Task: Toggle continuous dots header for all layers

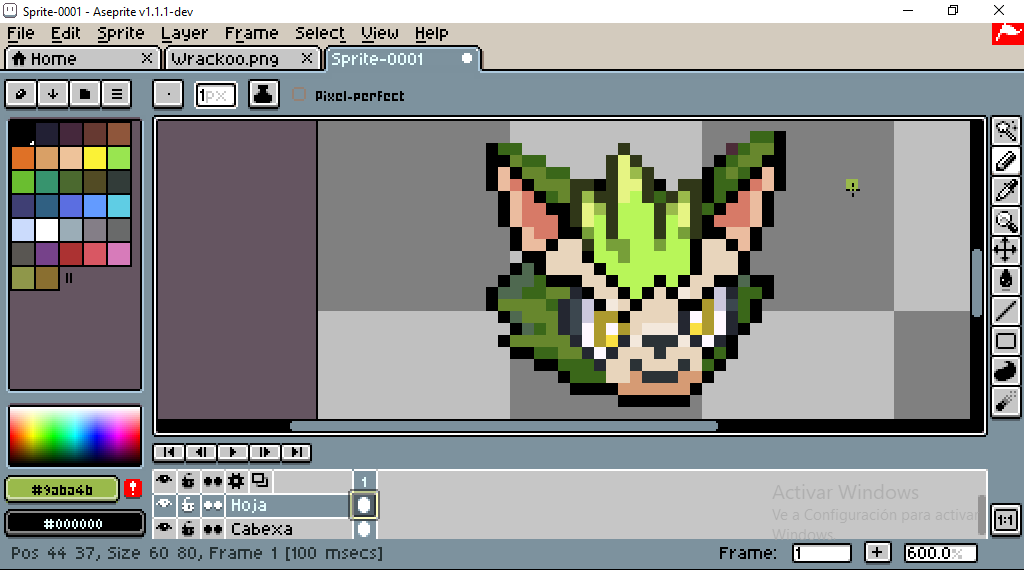Action: [x=212, y=481]
